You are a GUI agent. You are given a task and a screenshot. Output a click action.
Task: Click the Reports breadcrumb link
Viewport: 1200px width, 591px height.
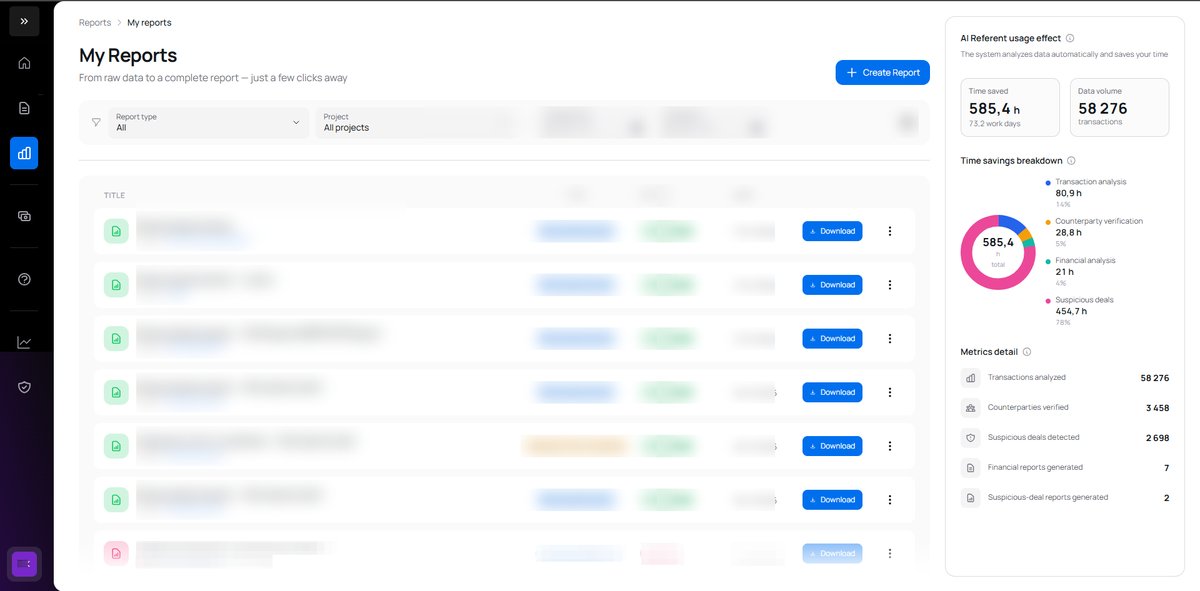point(95,22)
